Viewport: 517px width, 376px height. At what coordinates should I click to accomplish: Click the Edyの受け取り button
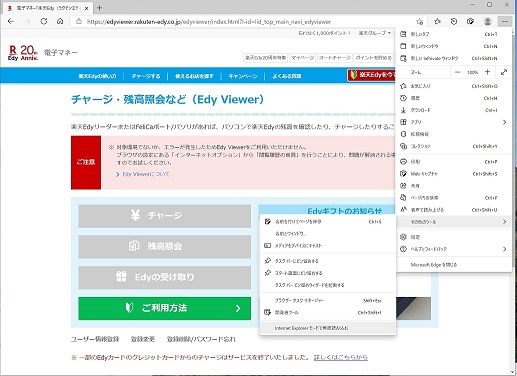pos(165,277)
